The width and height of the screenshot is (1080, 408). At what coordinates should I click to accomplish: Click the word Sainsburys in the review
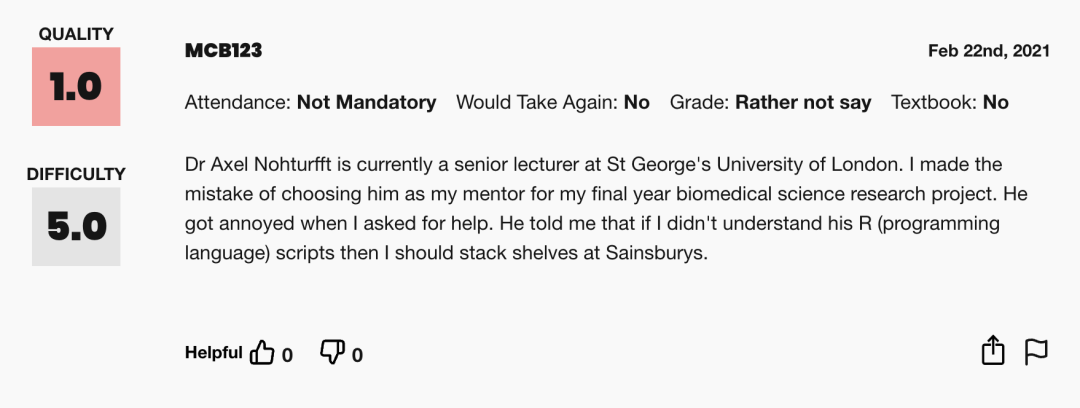click(x=656, y=253)
